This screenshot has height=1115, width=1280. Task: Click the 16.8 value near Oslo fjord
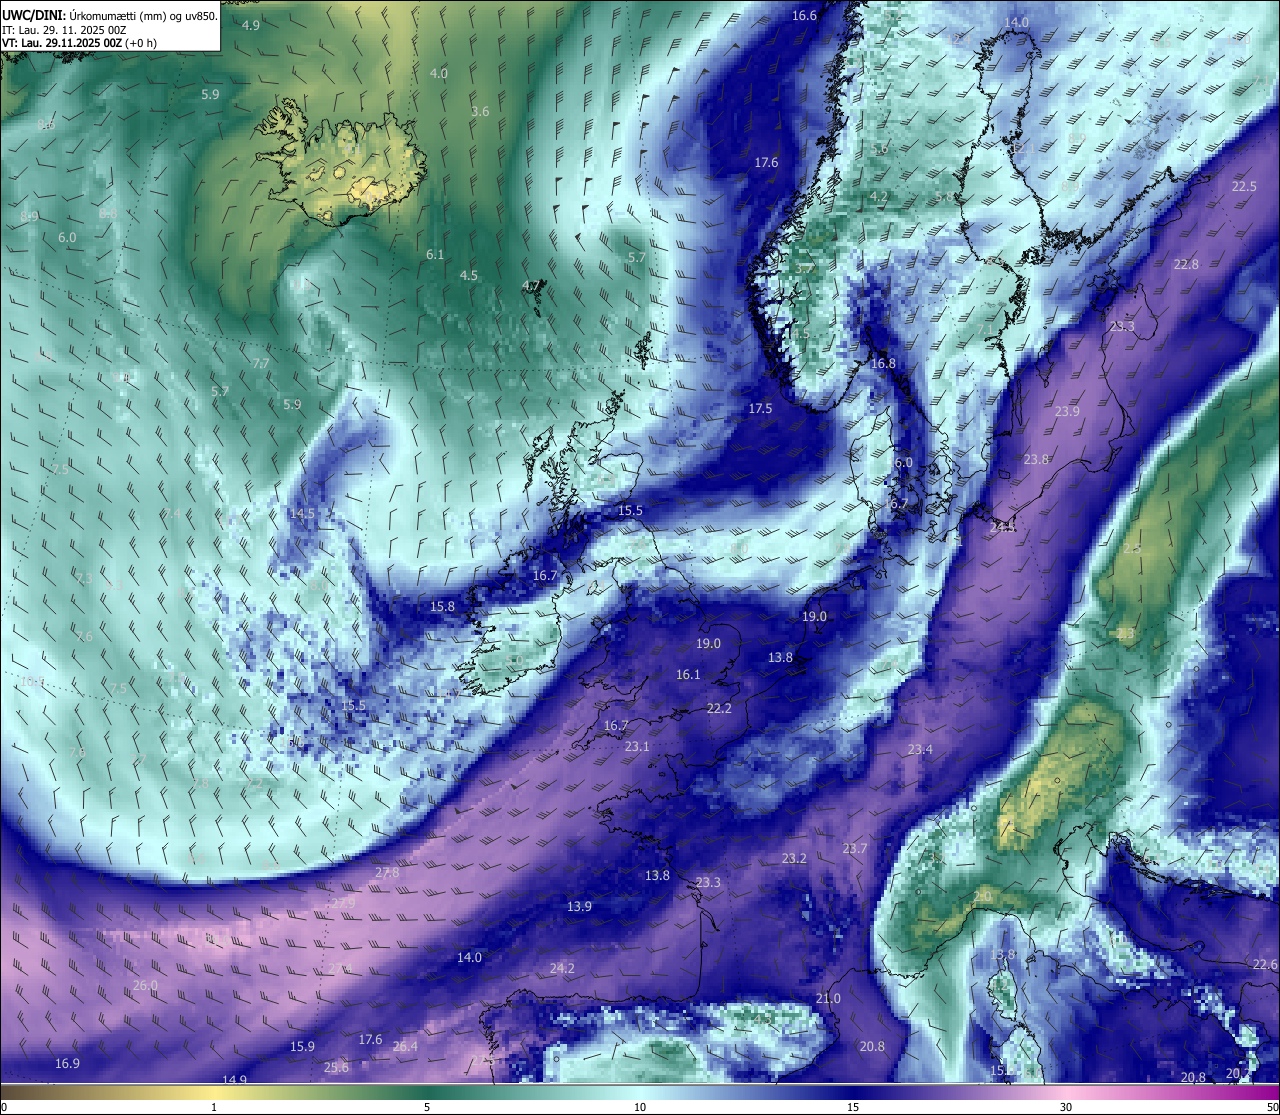pyautogui.click(x=883, y=364)
